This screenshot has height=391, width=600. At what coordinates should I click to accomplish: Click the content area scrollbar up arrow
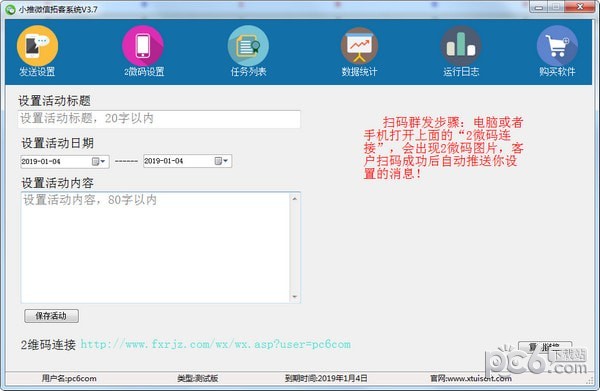tap(295, 199)
